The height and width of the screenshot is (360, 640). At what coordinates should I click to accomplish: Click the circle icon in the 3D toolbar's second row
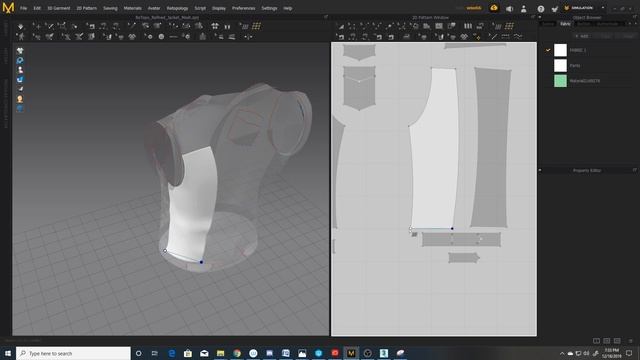click(x=161, y=37)
